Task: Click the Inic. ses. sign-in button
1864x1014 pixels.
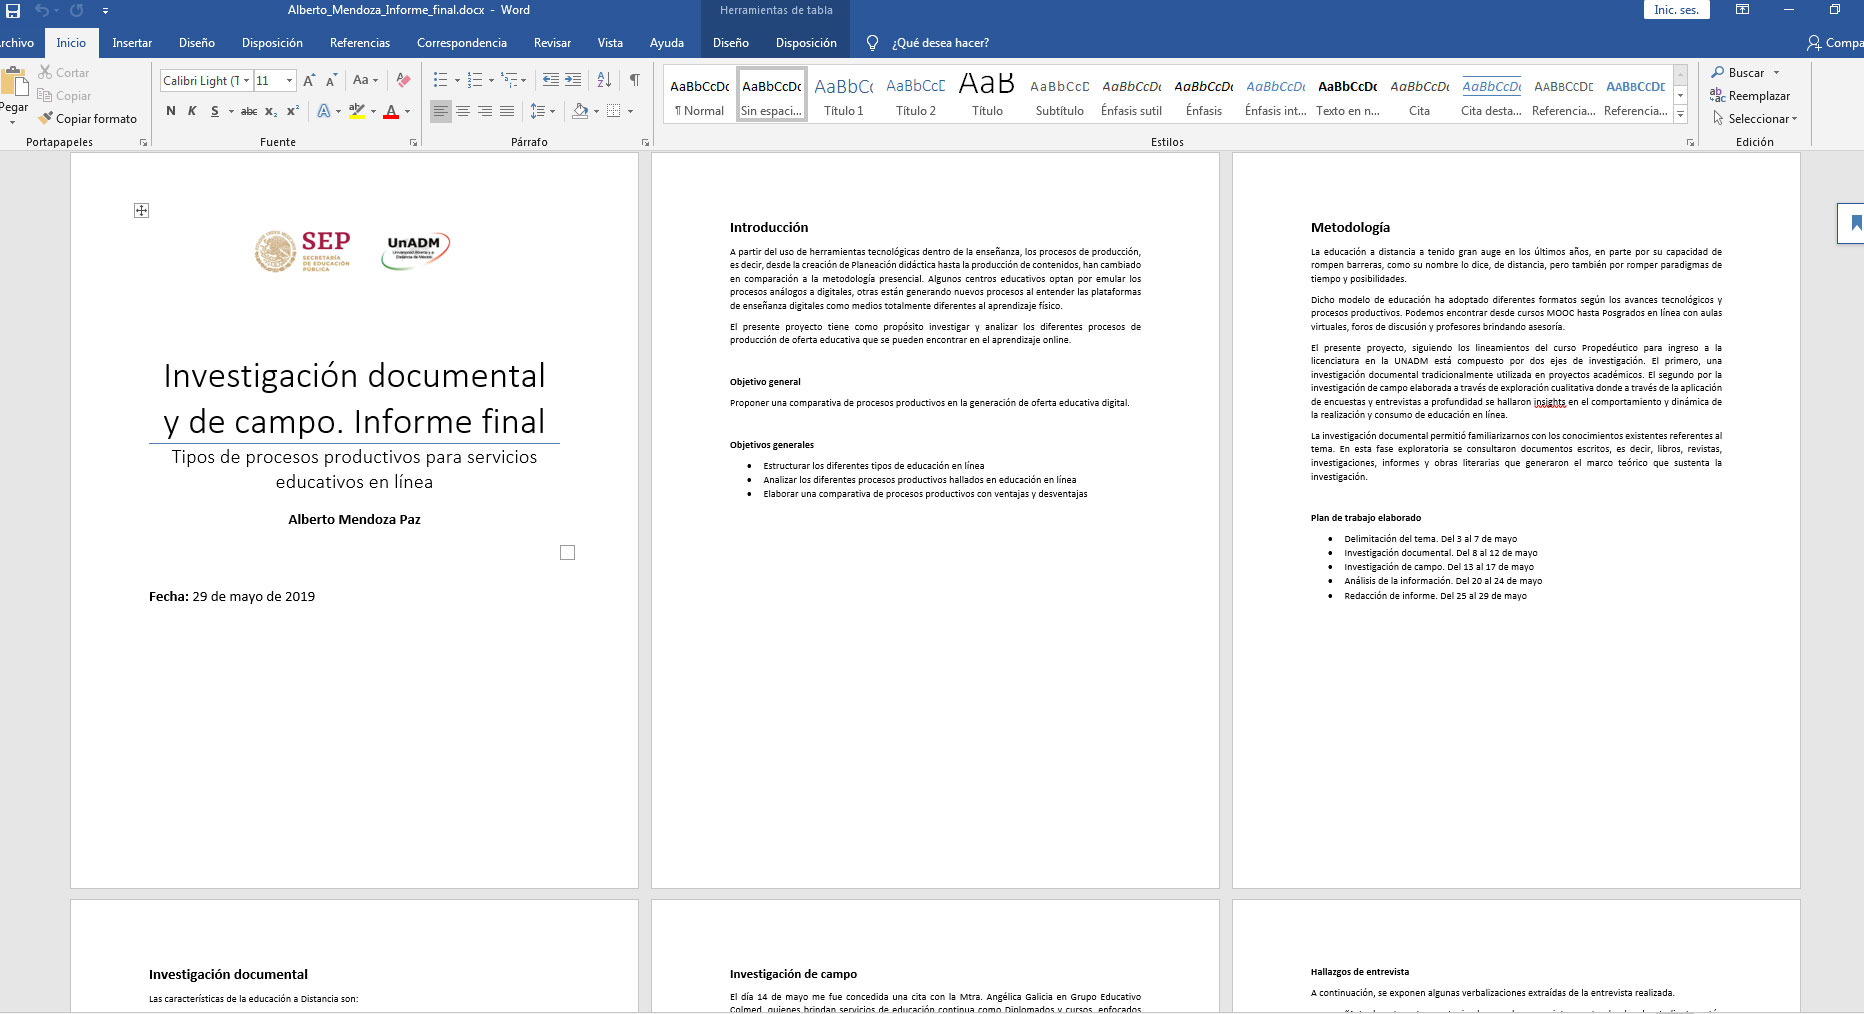Action: (x=1676, y=10)
